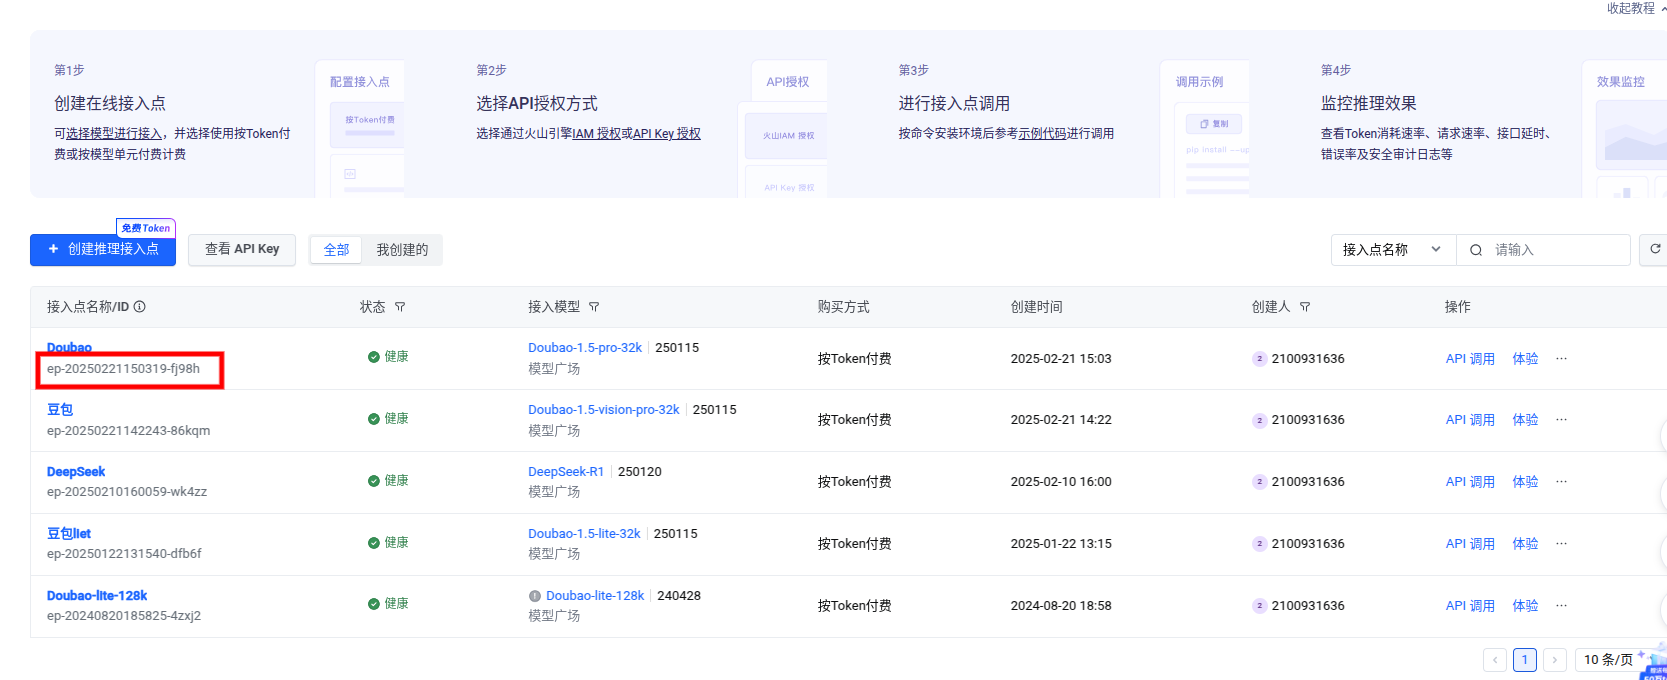
Task: Click the 接入模型 column filter icon
Action: point(594,307)
